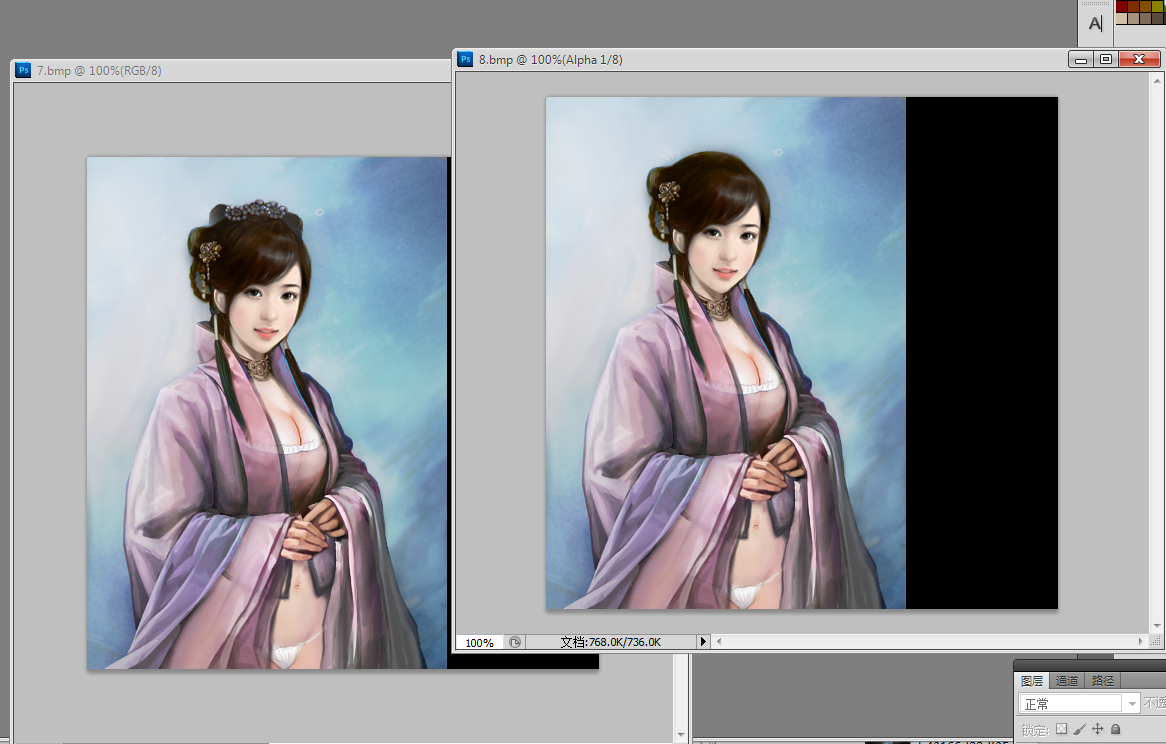Image resolution: width=1166 pixels, height=744 pixels.
Task: Click scroll-right arrow of 8.bmp horizontal scrollbar
Action: pos(1141,641)
